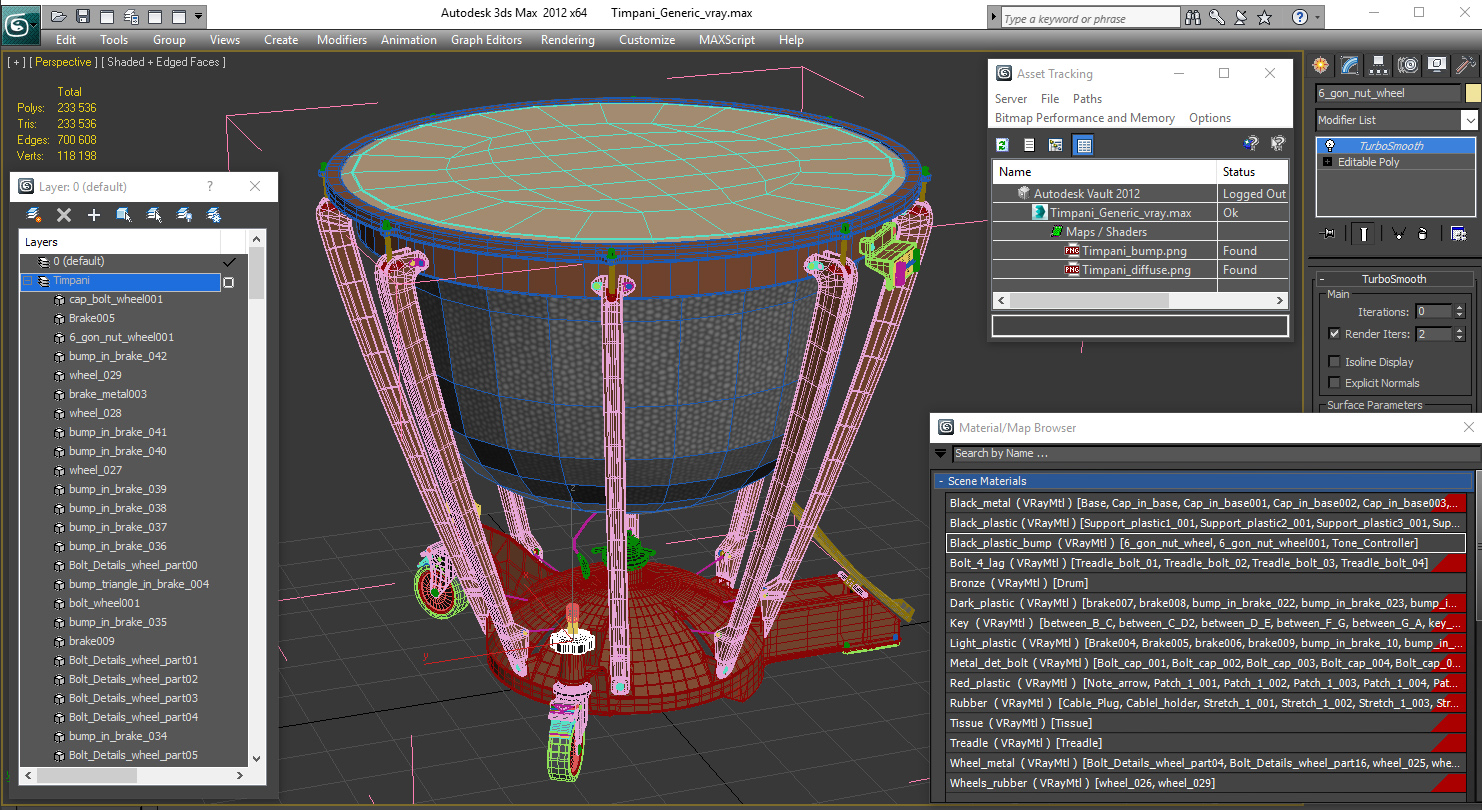Image resolution: width=1482 pixels, height=810 pixels.
Task: Expand the Editable Poly stack entry
Action: (x=1327, y=162)
